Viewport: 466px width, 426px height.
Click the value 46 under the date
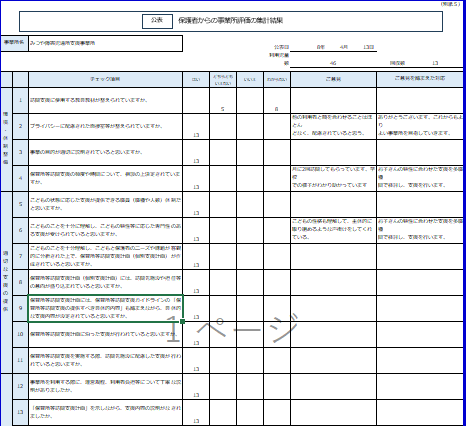coord(333,63)
